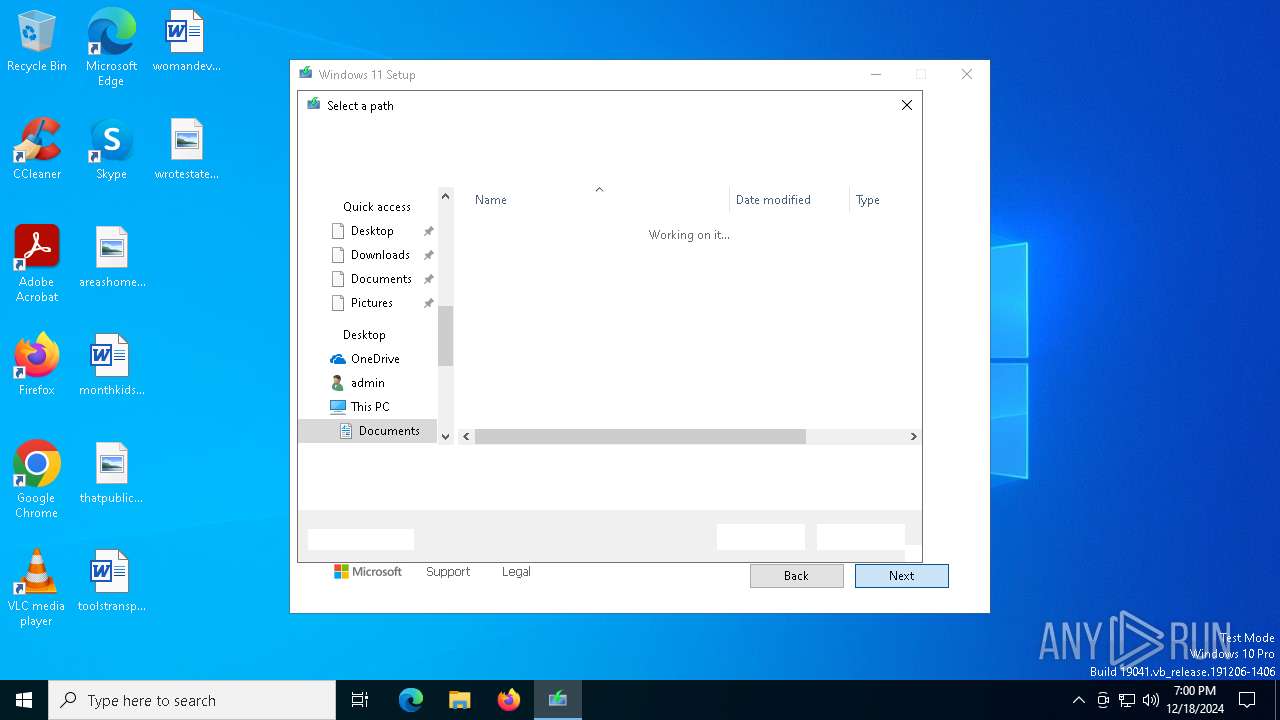Show hidden system tray icons

pos(1078,700)
